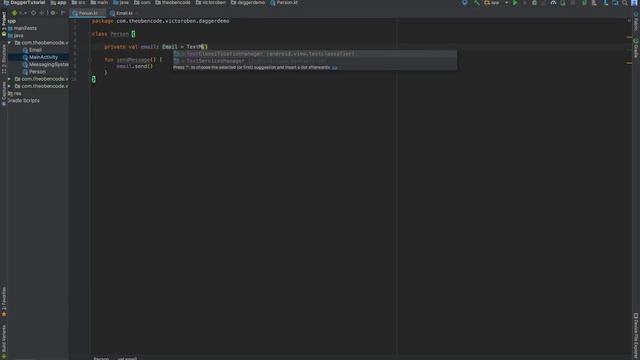This screenshot has width=640, height=360.
Task: Click 'val email' in the bottom editor breadcrumb
Action: point(127,358)
